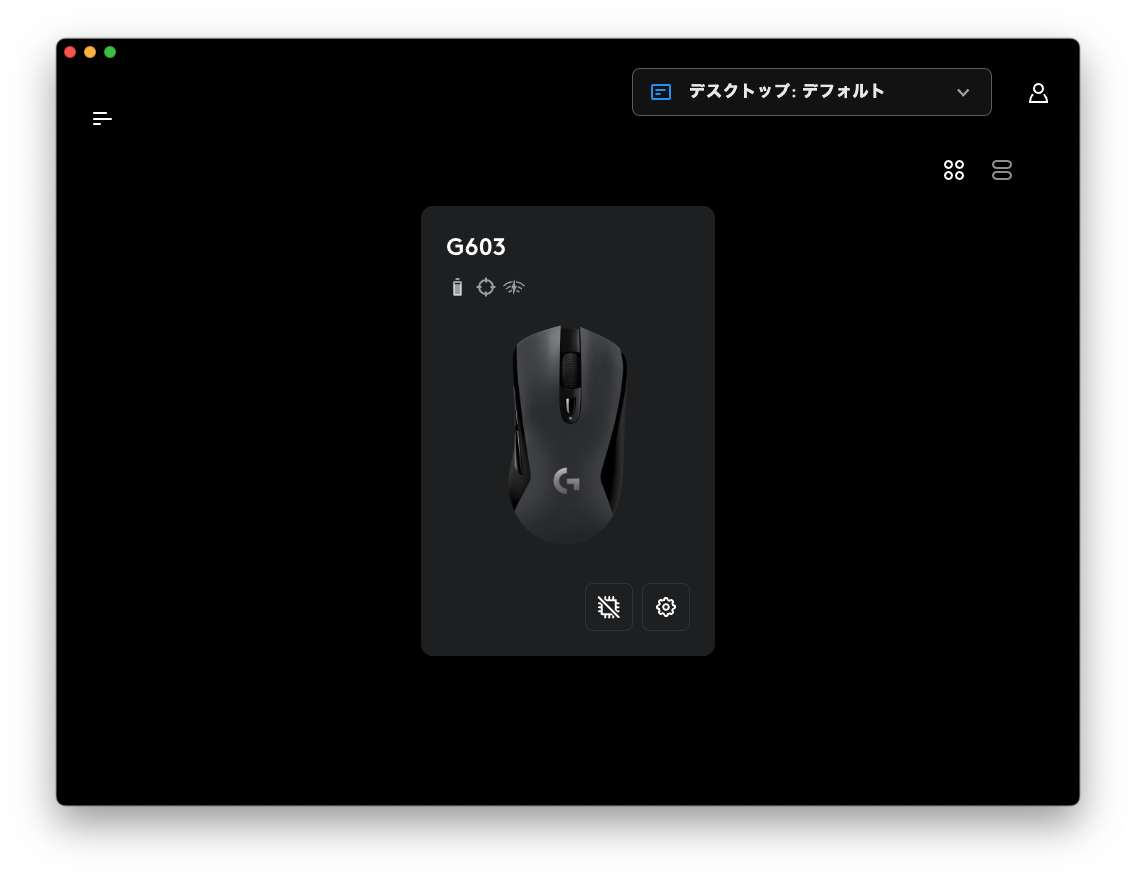Maximize the G HUB window
The width and height of the screenshot is (1136, 880).
(x=110, y=52)
